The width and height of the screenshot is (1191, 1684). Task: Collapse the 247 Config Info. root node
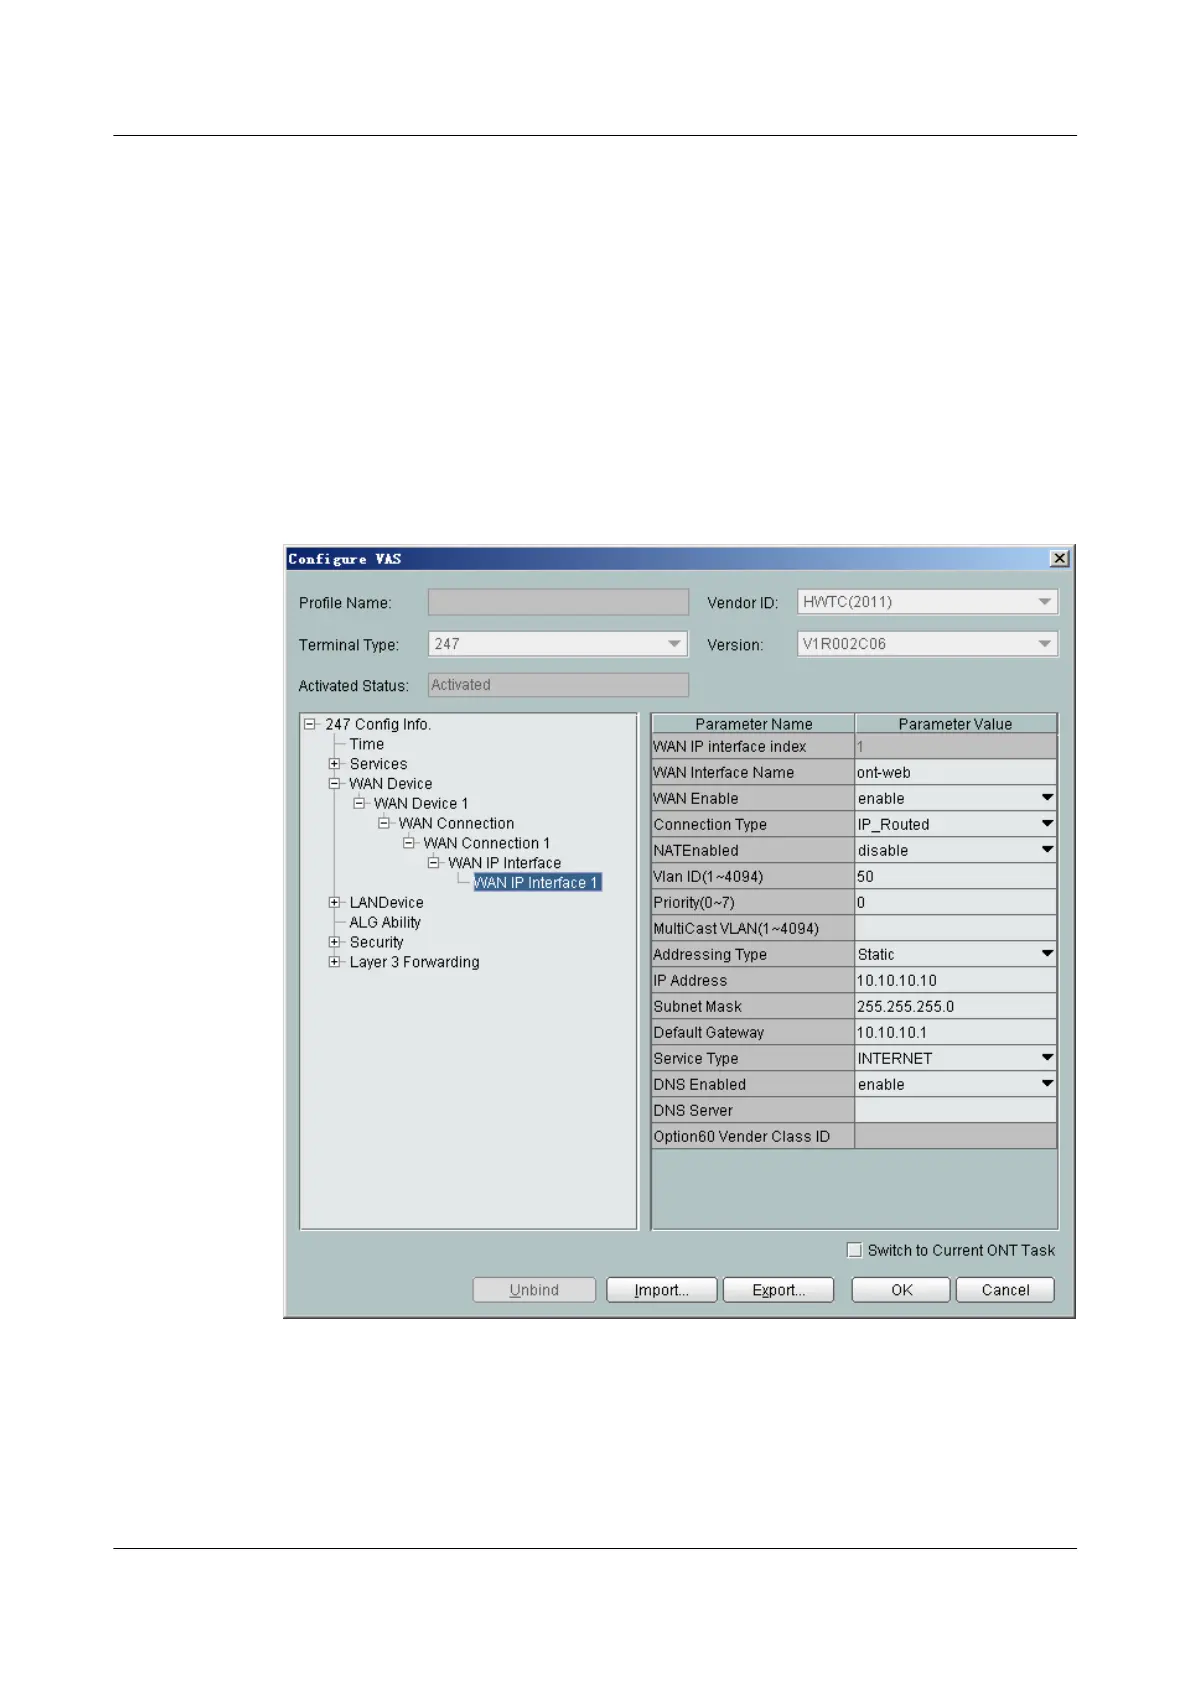tap(310, 724)
